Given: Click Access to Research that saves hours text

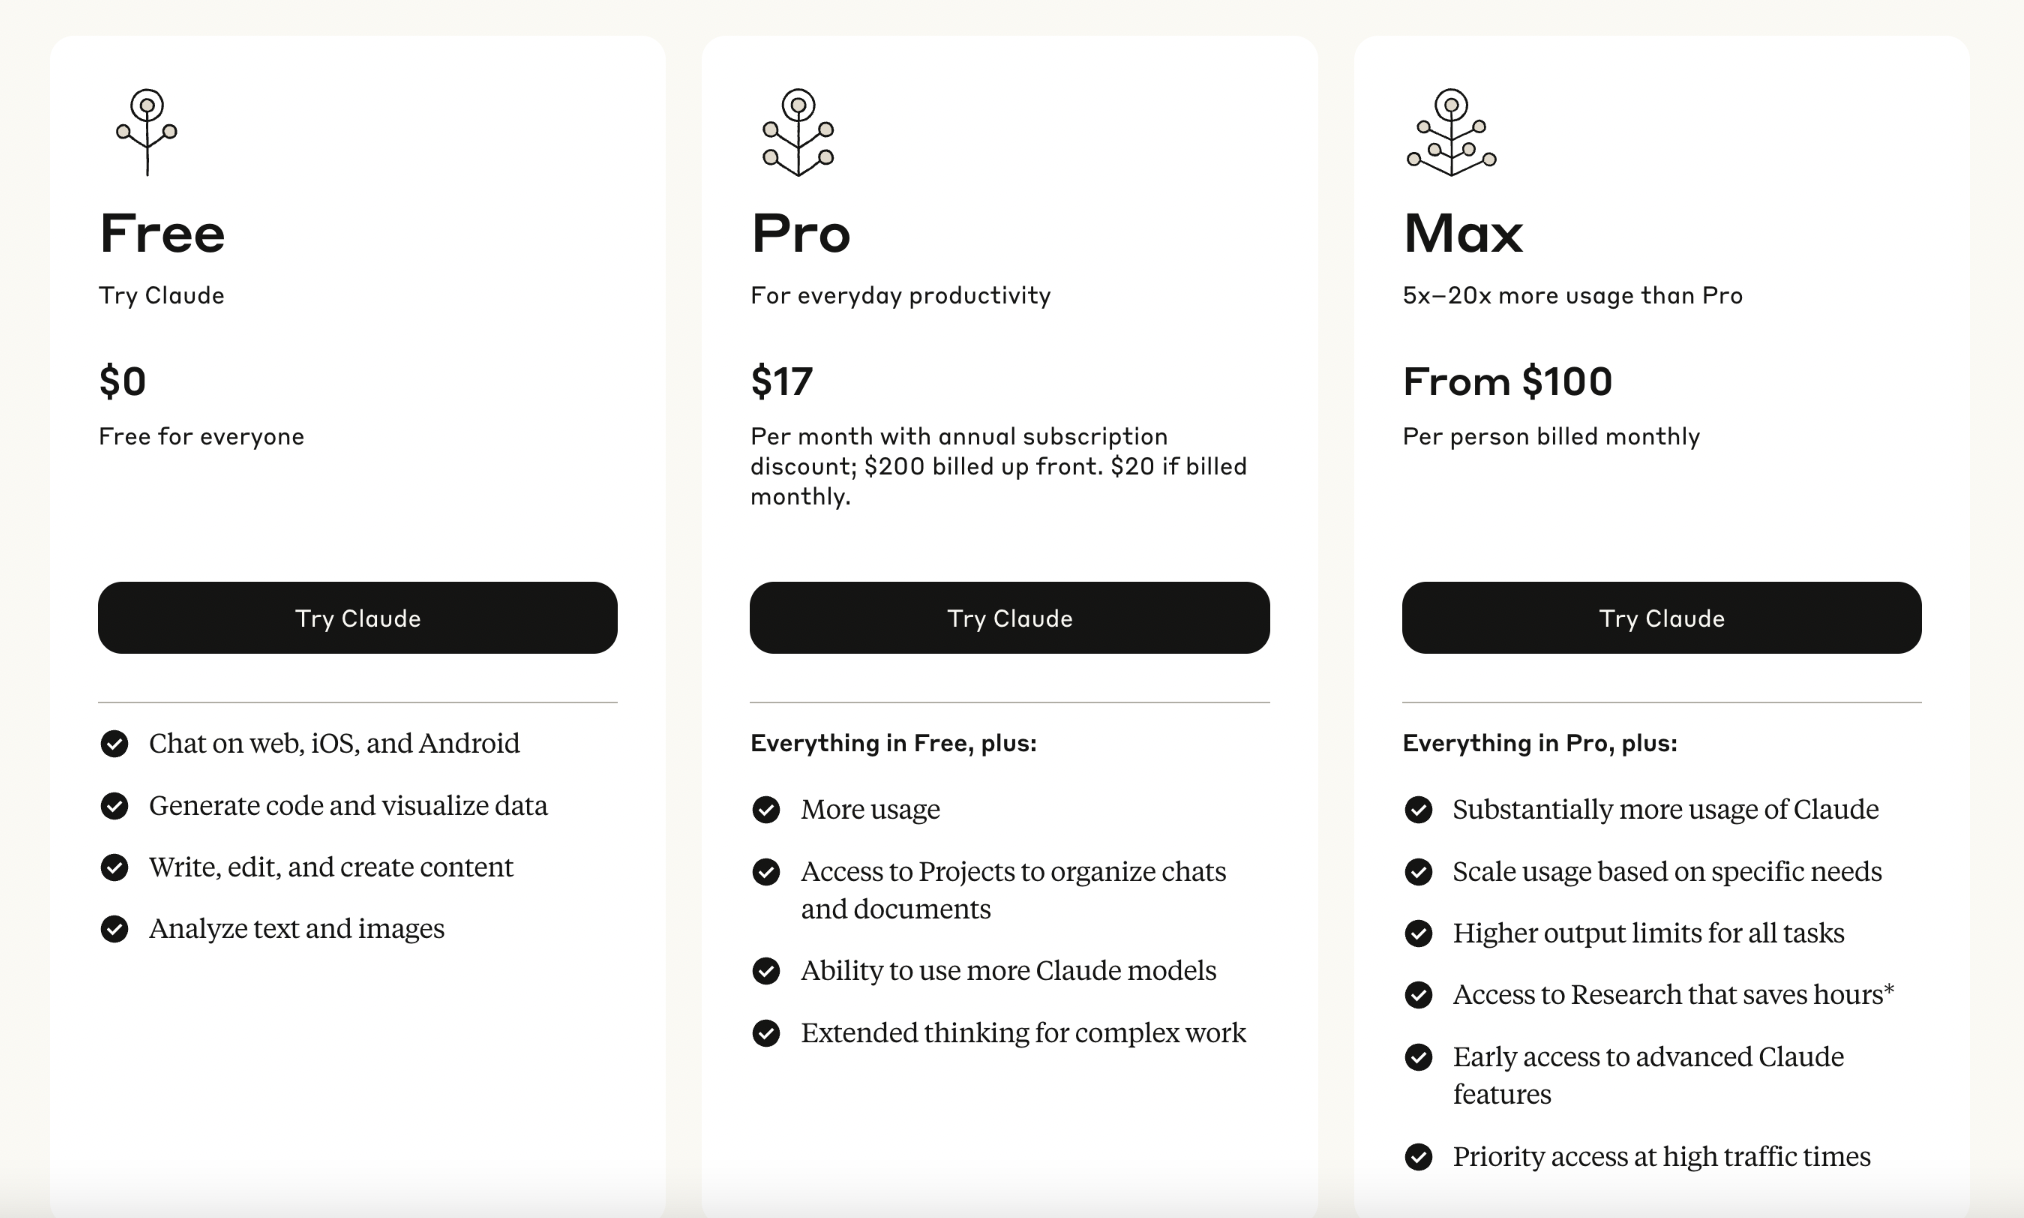Looking at the screenshot, I should tap(1673, 994).
